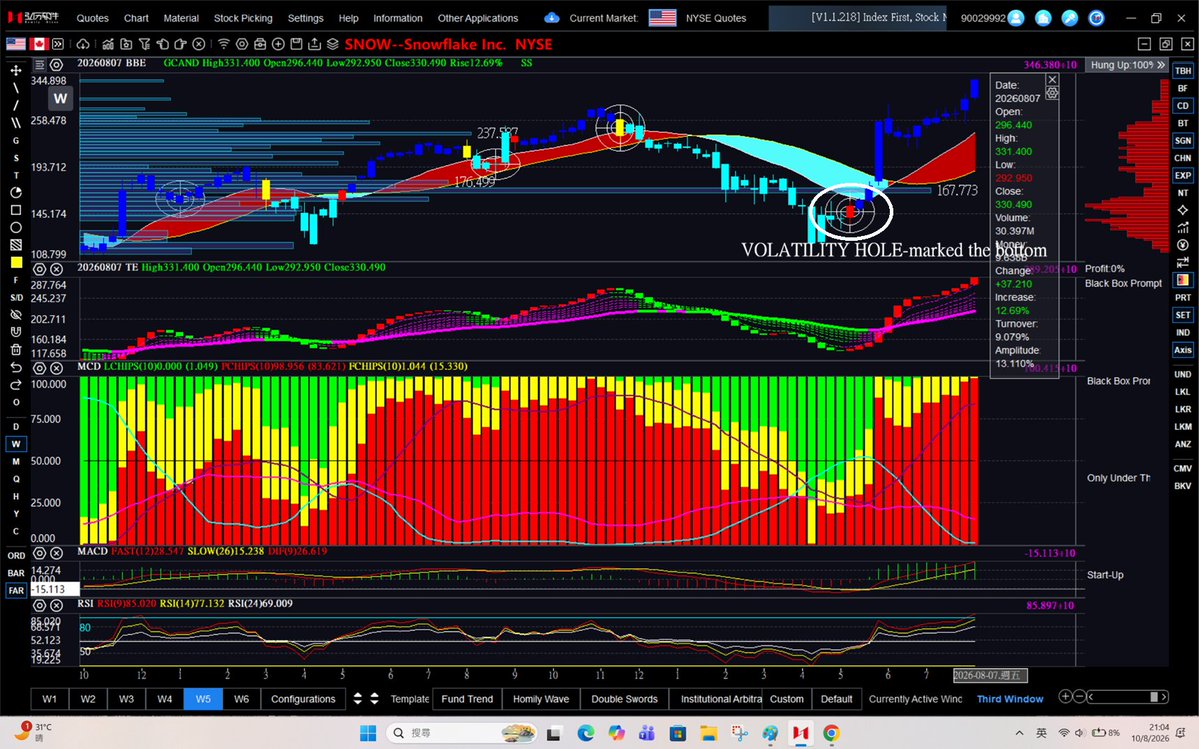Open the Chart menu
Viewport: 1199px width, 749px height.
click(x=136, y=18)
